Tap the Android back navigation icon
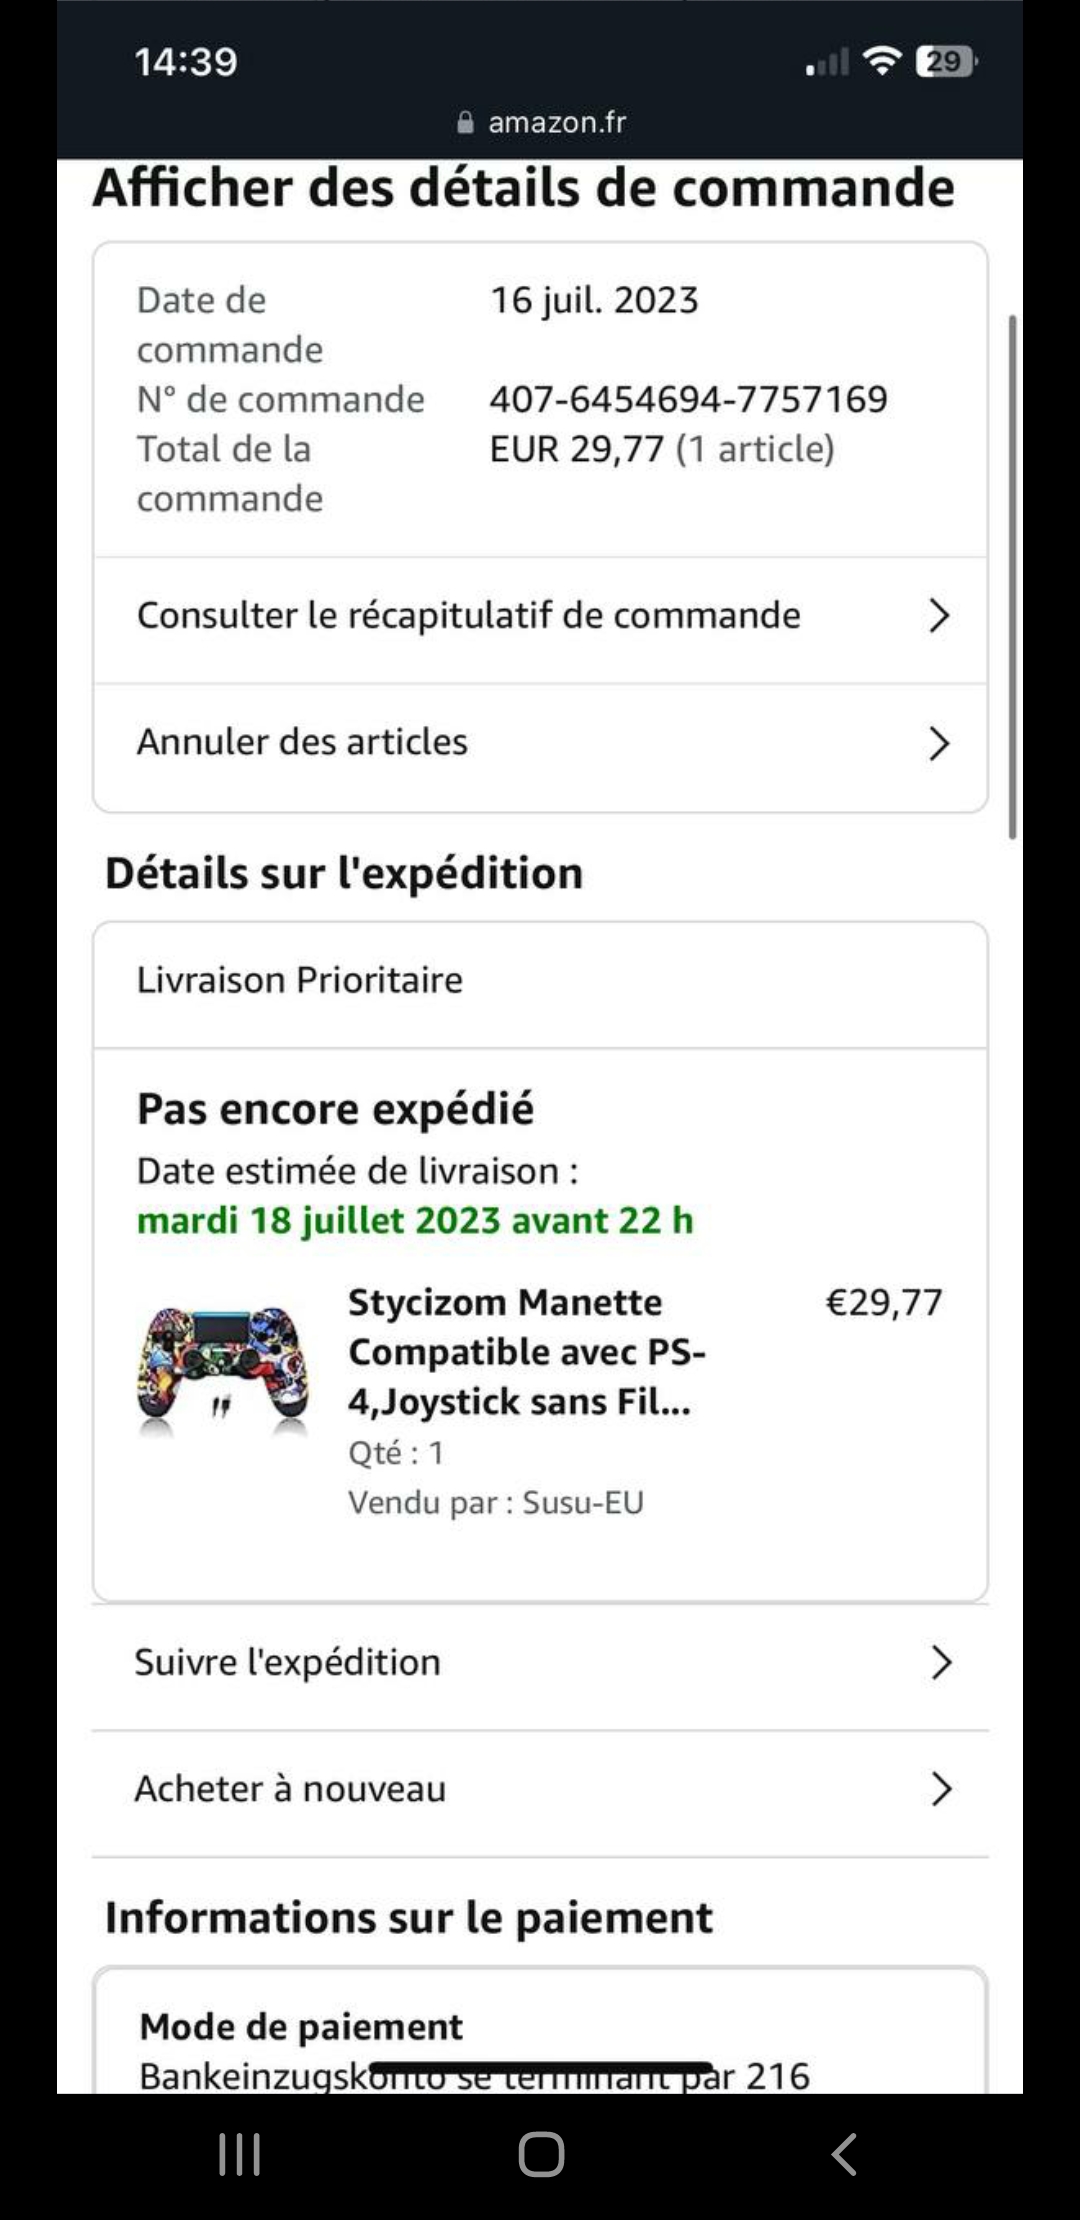This screenshot has height=2220, width=1080. click(x=844, y=2154)
